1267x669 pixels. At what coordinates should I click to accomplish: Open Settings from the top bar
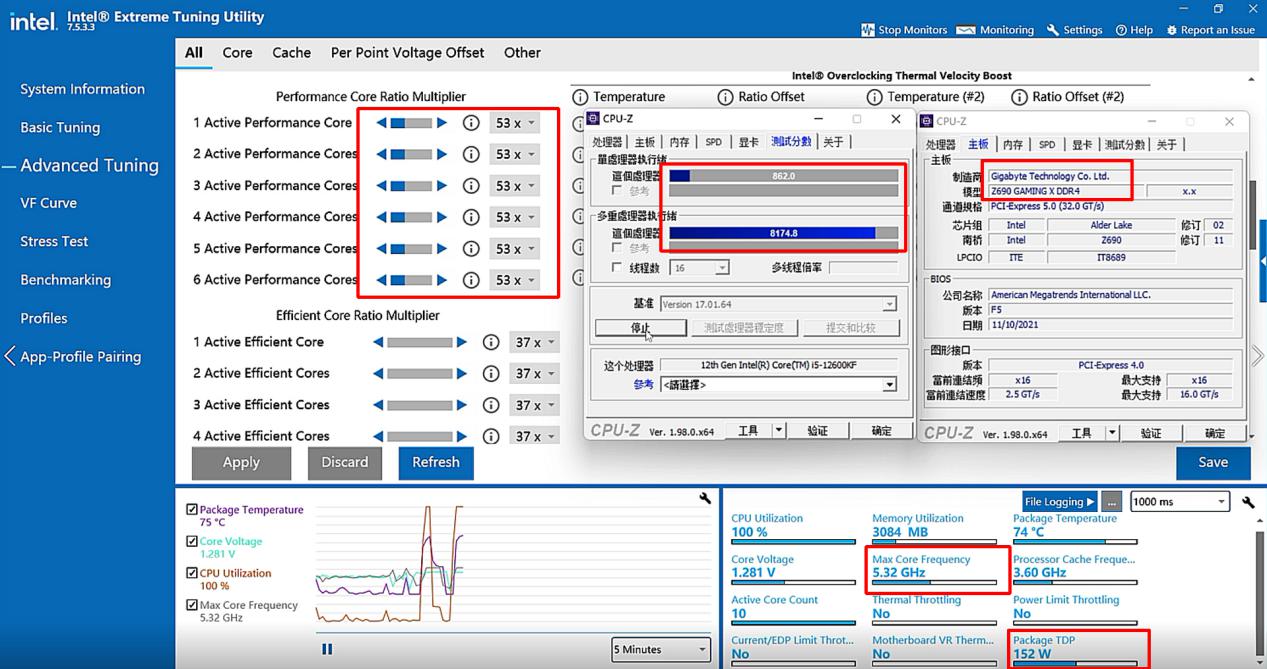1074,30
